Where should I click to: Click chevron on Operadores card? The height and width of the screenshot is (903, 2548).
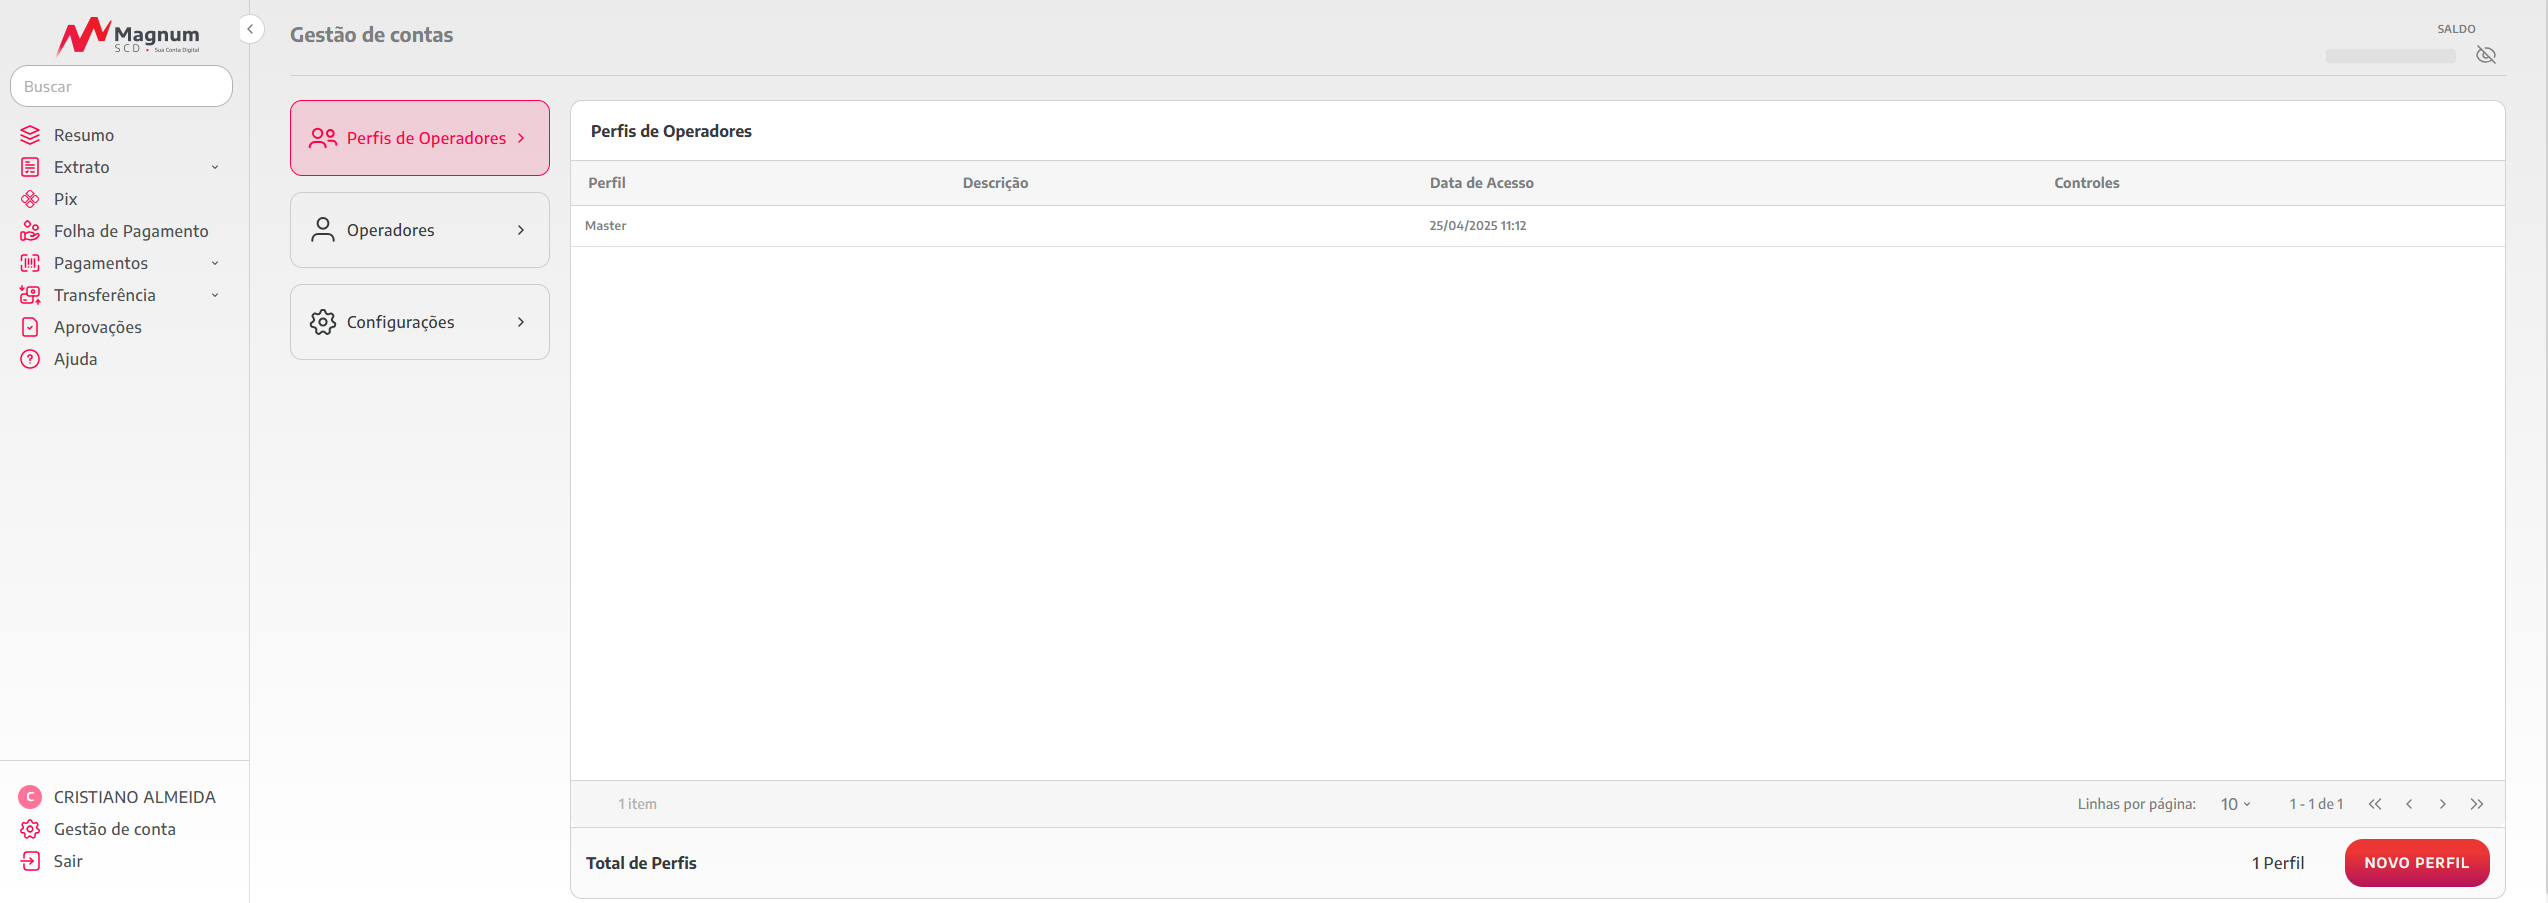tap(521, 230)
